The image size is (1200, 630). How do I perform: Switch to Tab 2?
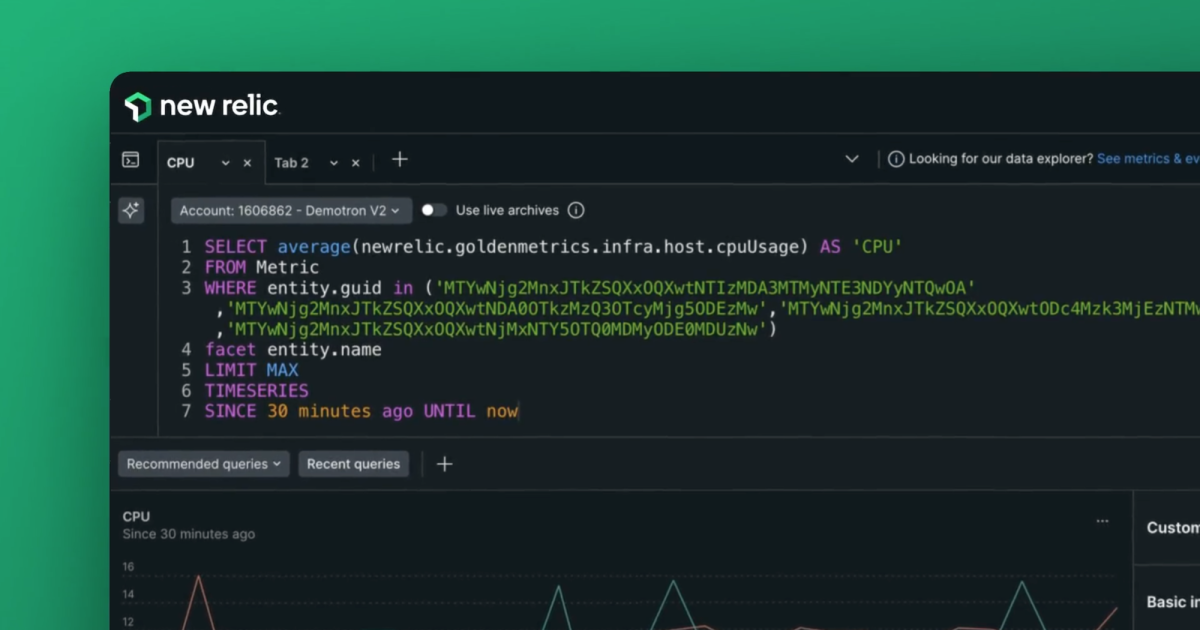coord(291,161)
